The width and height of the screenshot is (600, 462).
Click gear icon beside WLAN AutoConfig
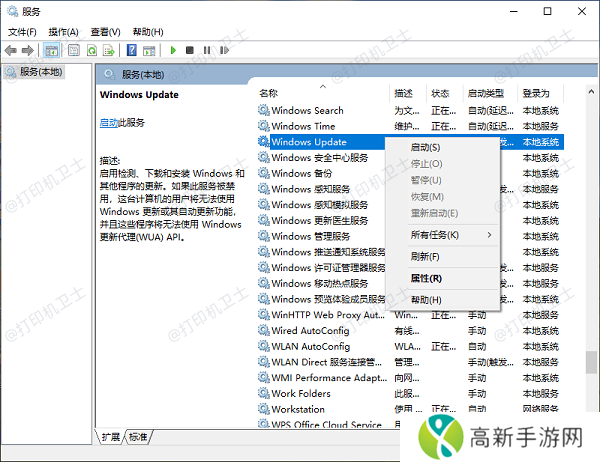(x=263, y=346)
